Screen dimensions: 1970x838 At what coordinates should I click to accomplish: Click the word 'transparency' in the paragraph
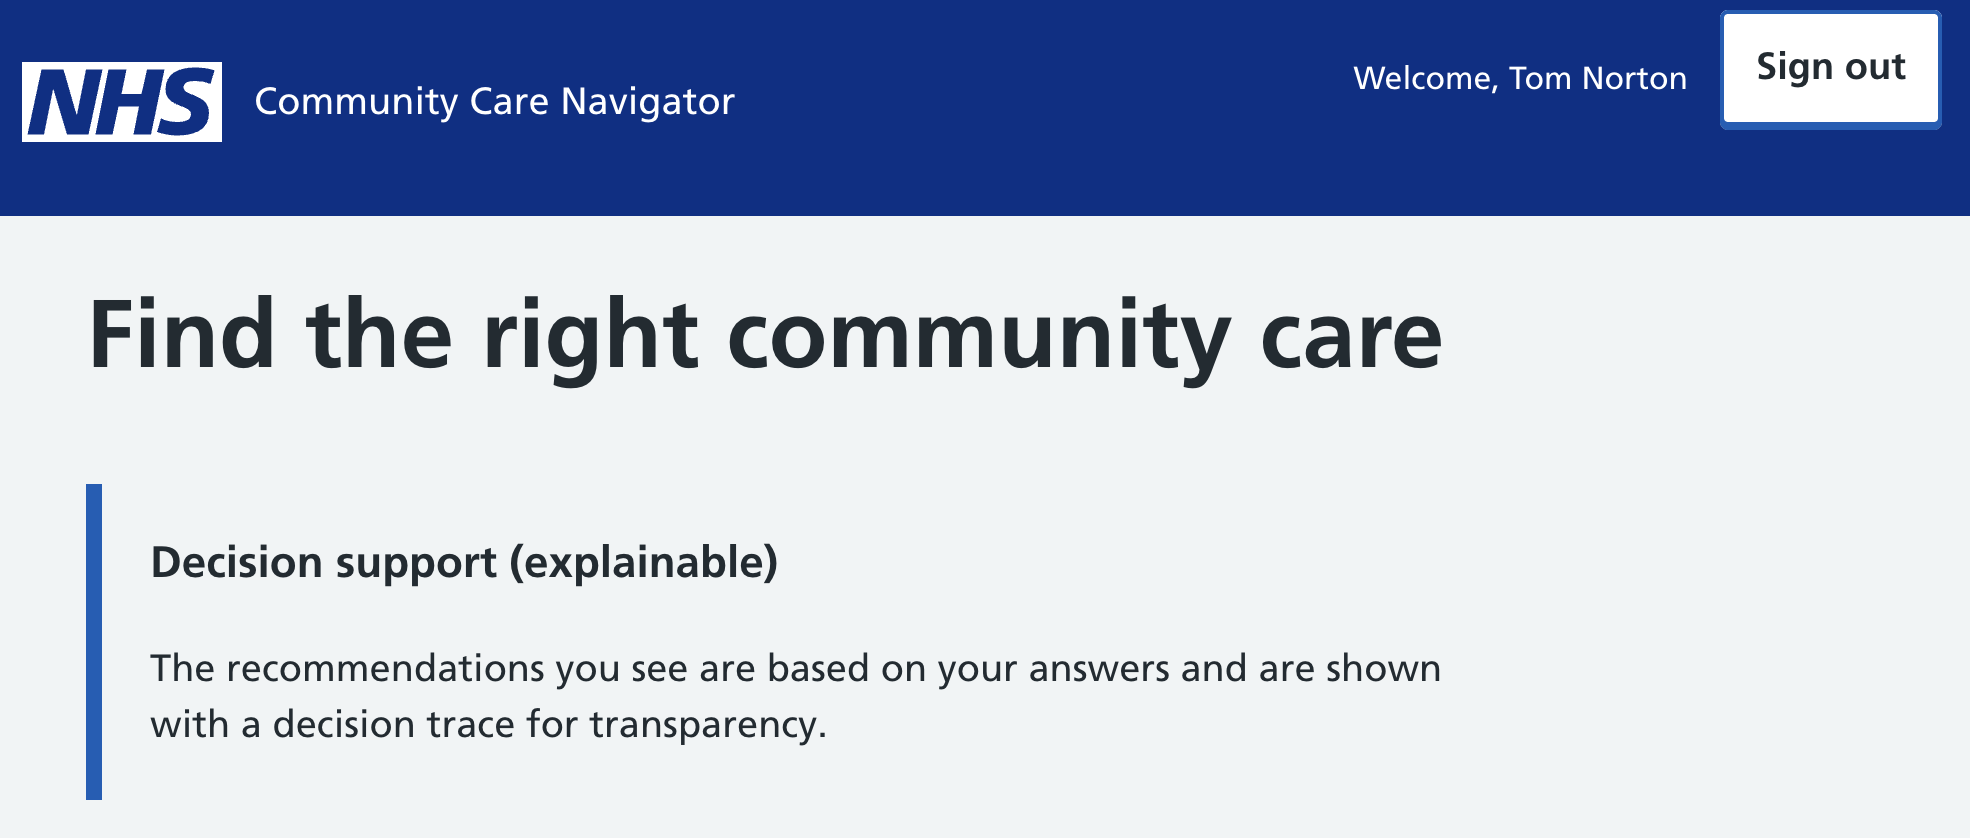click(x=707, y=724)
